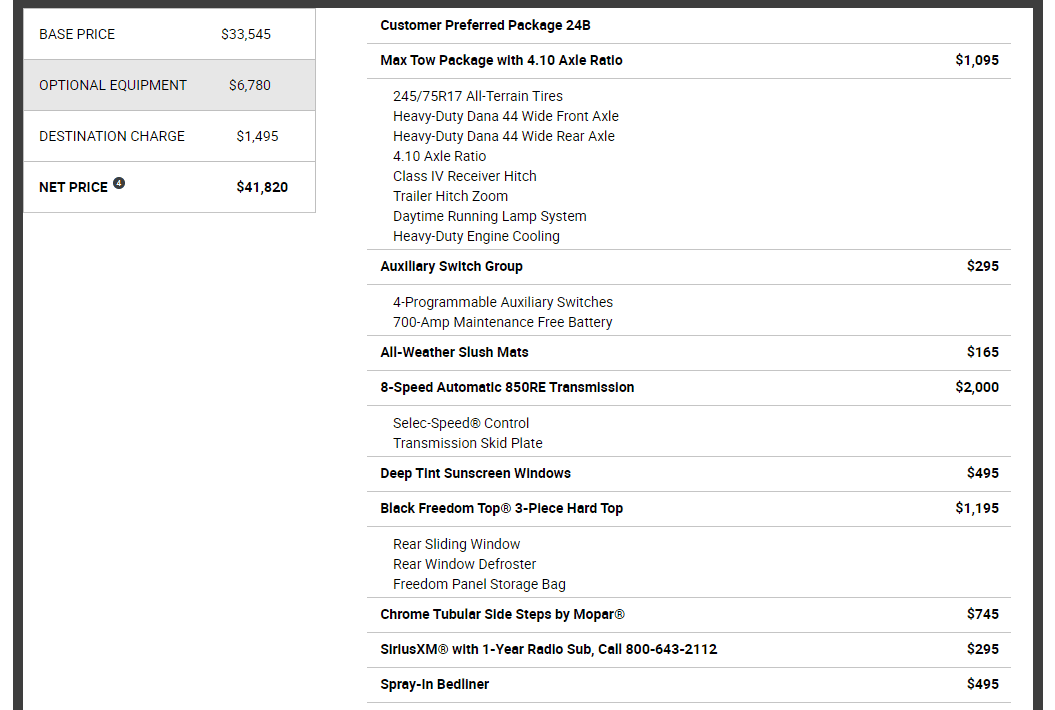Click Trailer Hitch Zoom line
The width and height of the screenshot is (1055, 710).
[x=450, y=197]
